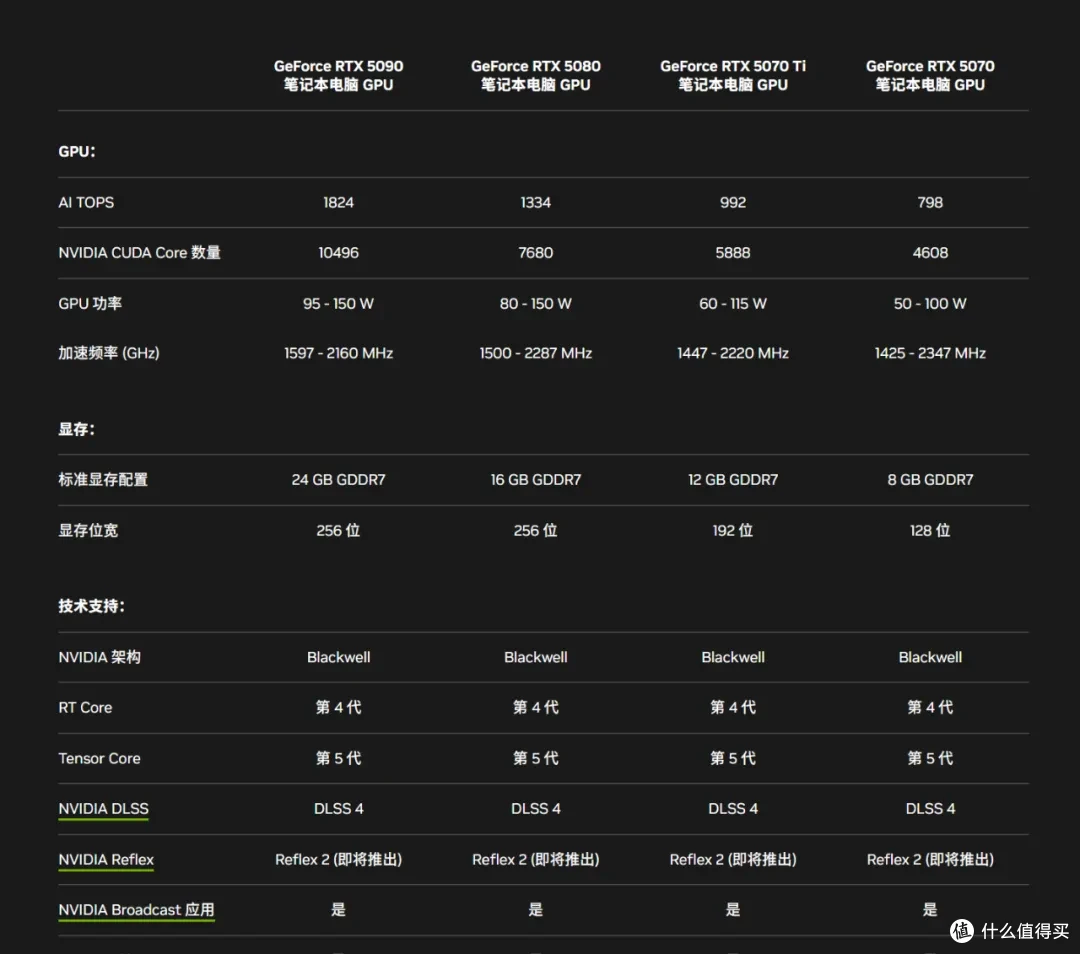Select the 8 GB GDDR7 memory cell

930,480
